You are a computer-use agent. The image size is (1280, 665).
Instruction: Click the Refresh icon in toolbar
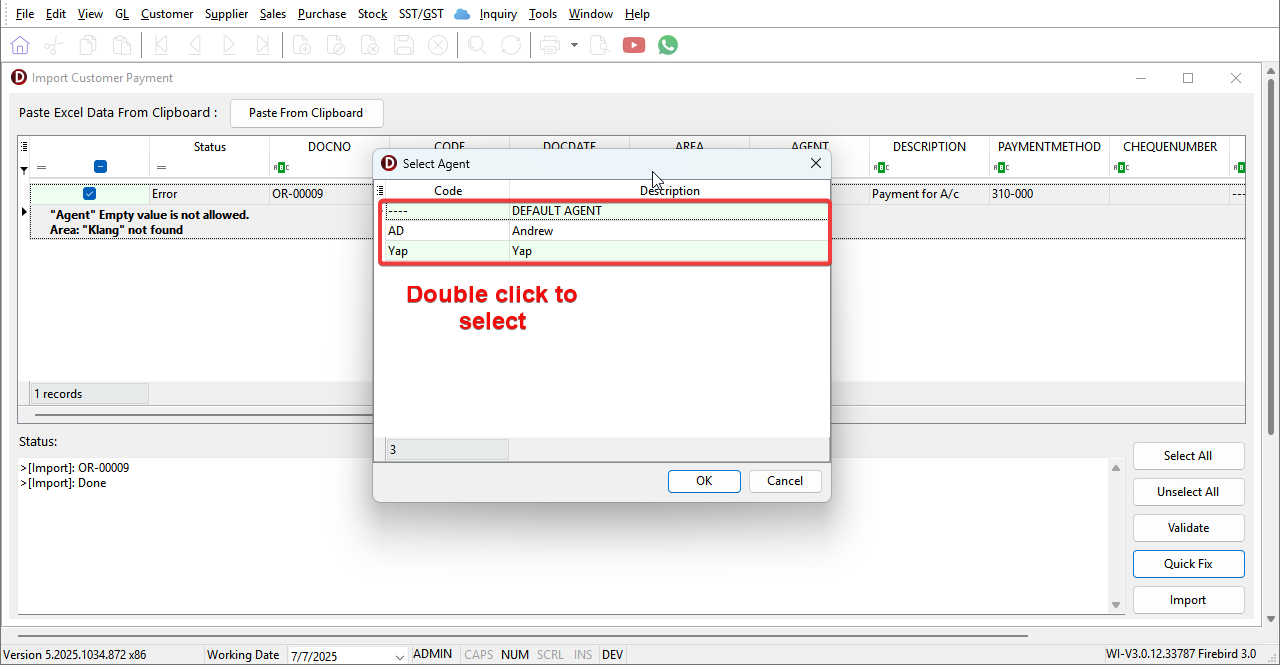point(511,45)
